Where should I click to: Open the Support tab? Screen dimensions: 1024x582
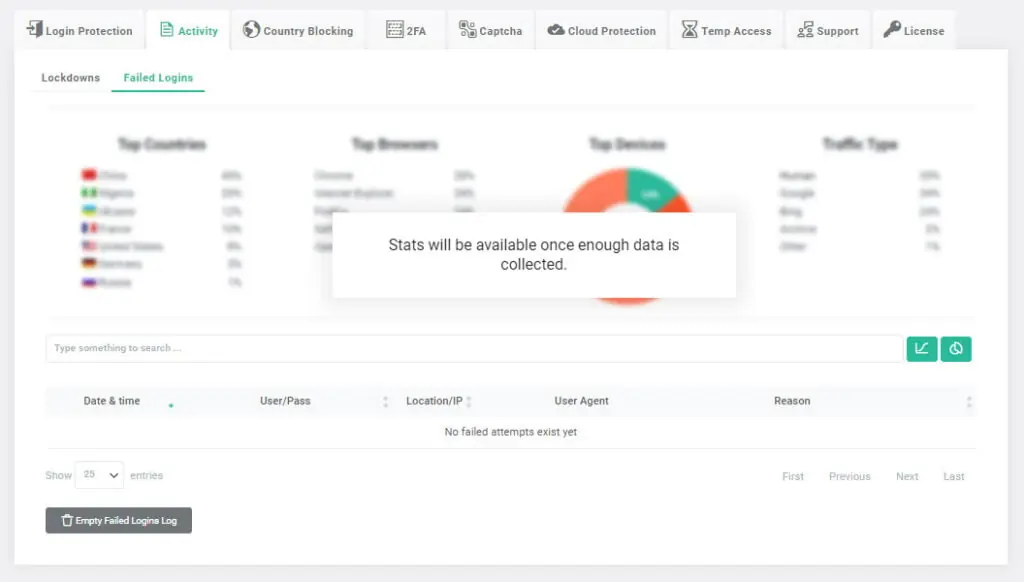[828, 31]
